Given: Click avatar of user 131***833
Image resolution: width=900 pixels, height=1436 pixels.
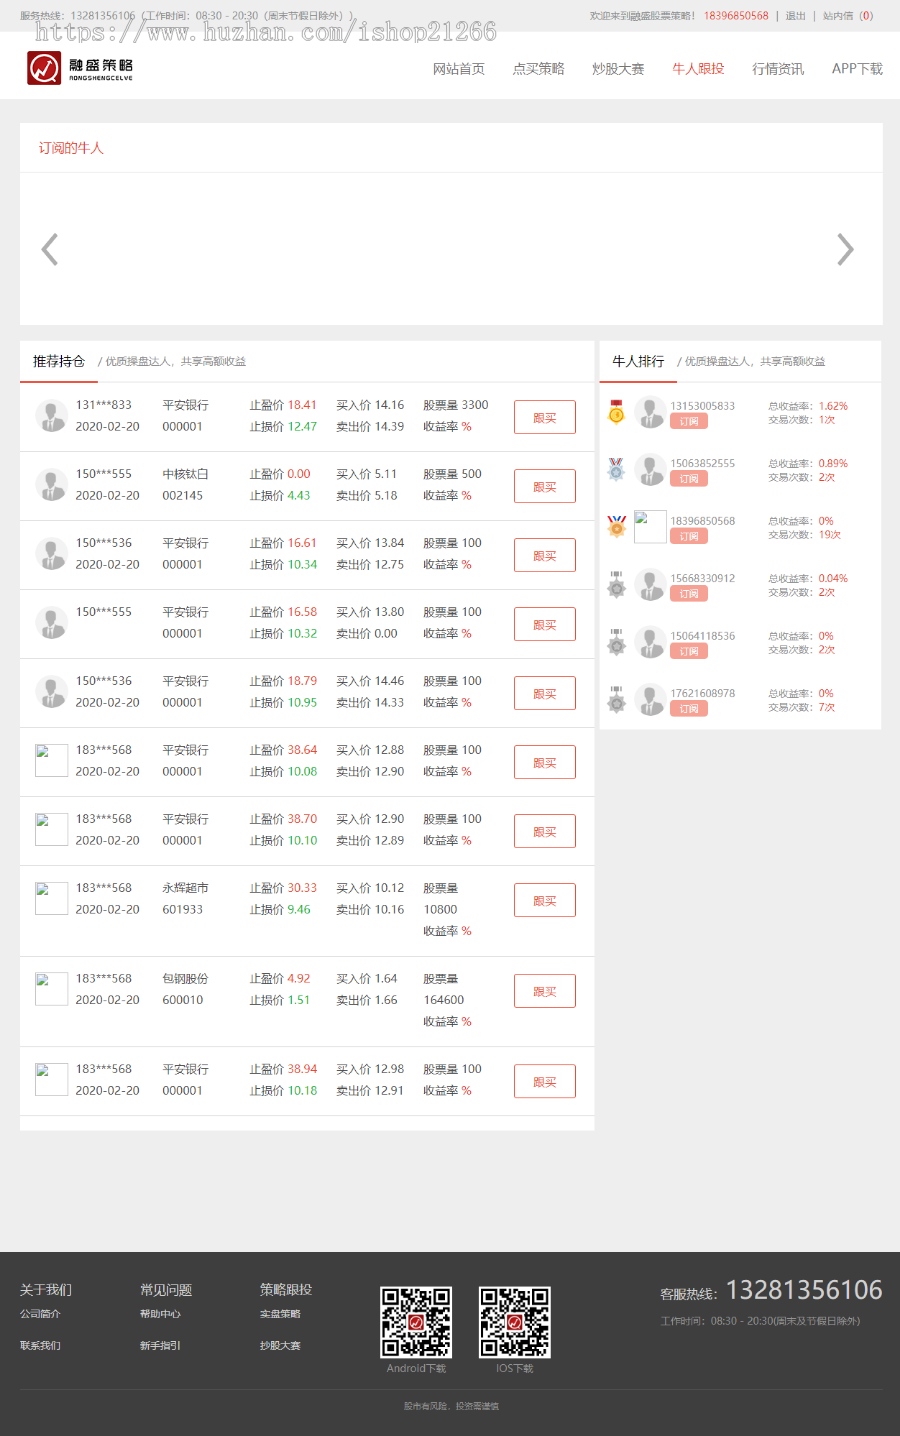Looking at the screenshot, I should [x=51, y=416].
